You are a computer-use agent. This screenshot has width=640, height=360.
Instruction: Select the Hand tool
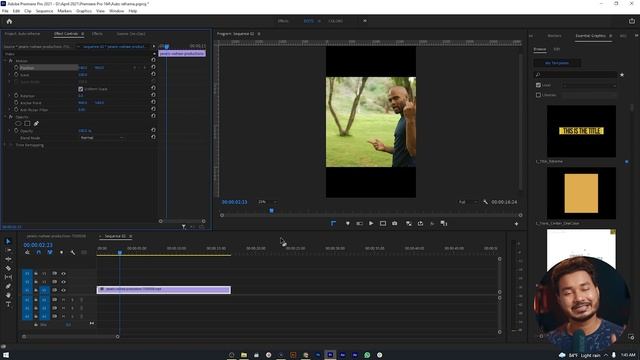coord(8,295)
